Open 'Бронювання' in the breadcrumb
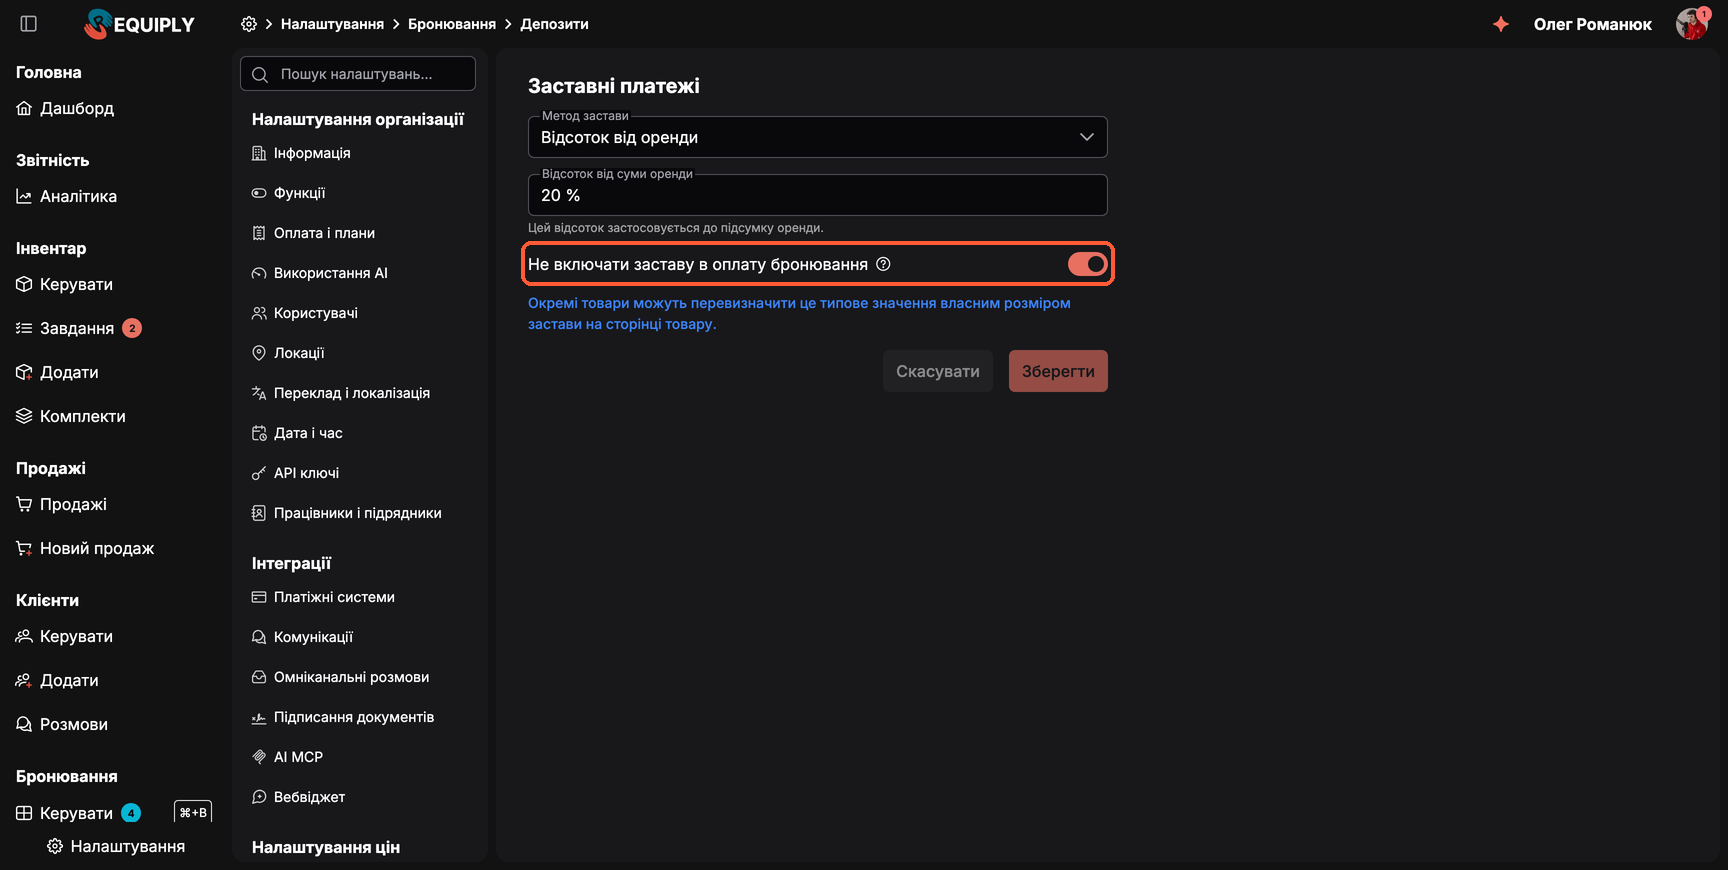This screenshot has width=1728, height=870. tap(452, 24)
